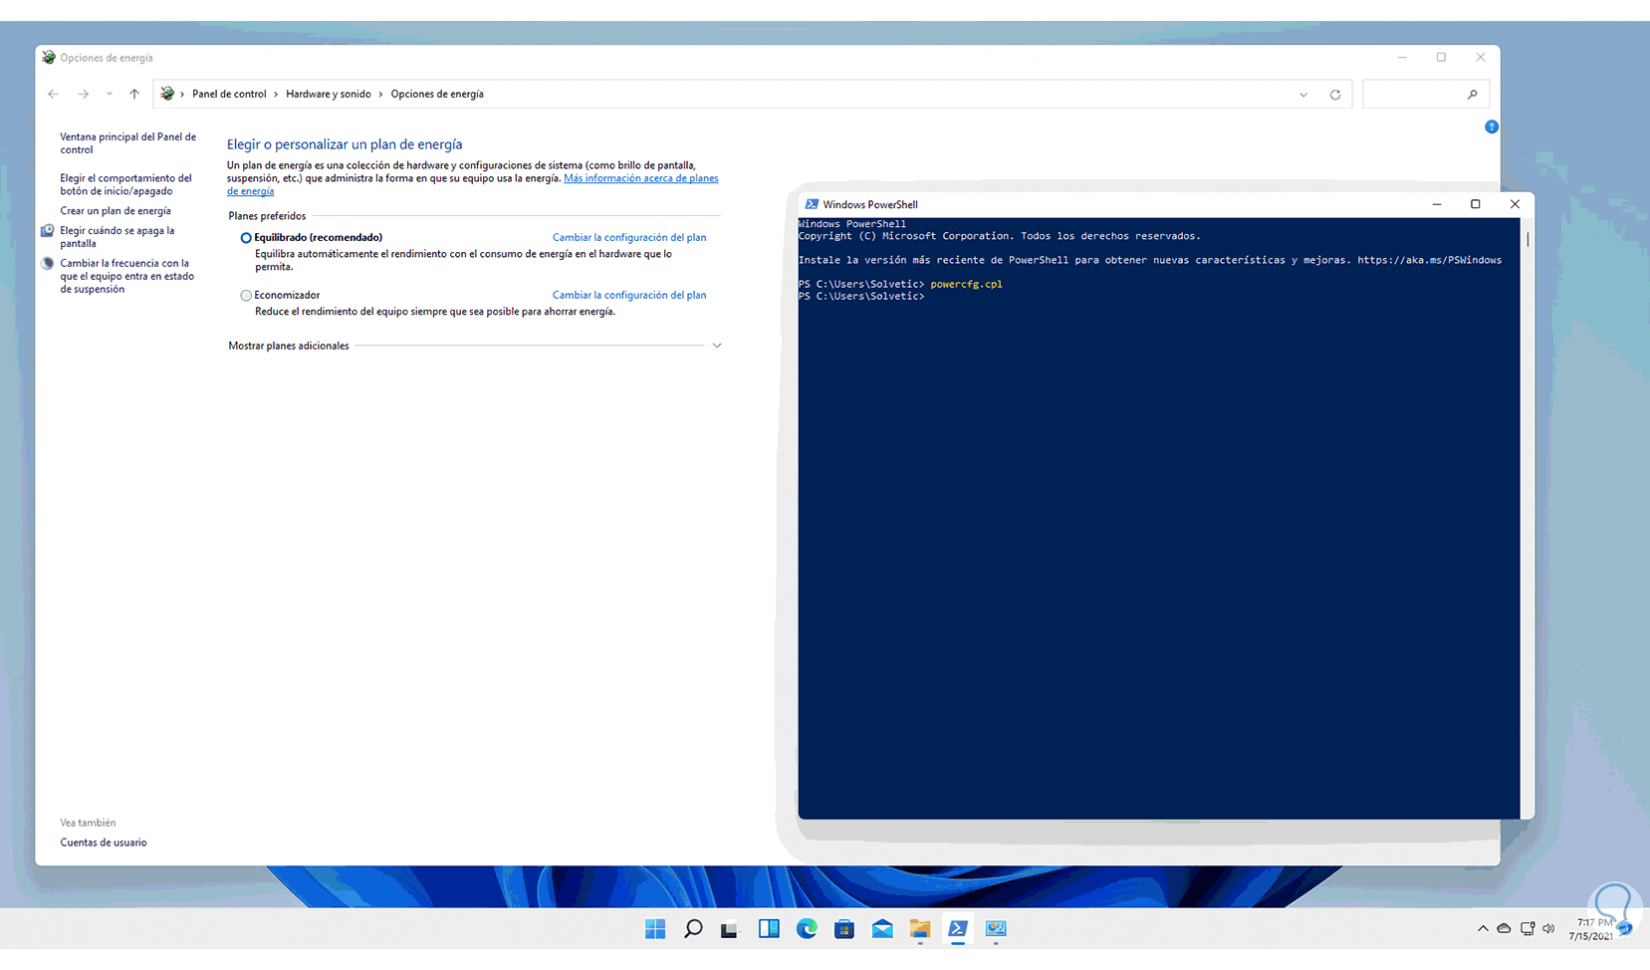Open 'Elegir cuándo se apaga la pantalla'
Image resolution: width=1650 pixels, height=970 pixels.
click(117, 237)
